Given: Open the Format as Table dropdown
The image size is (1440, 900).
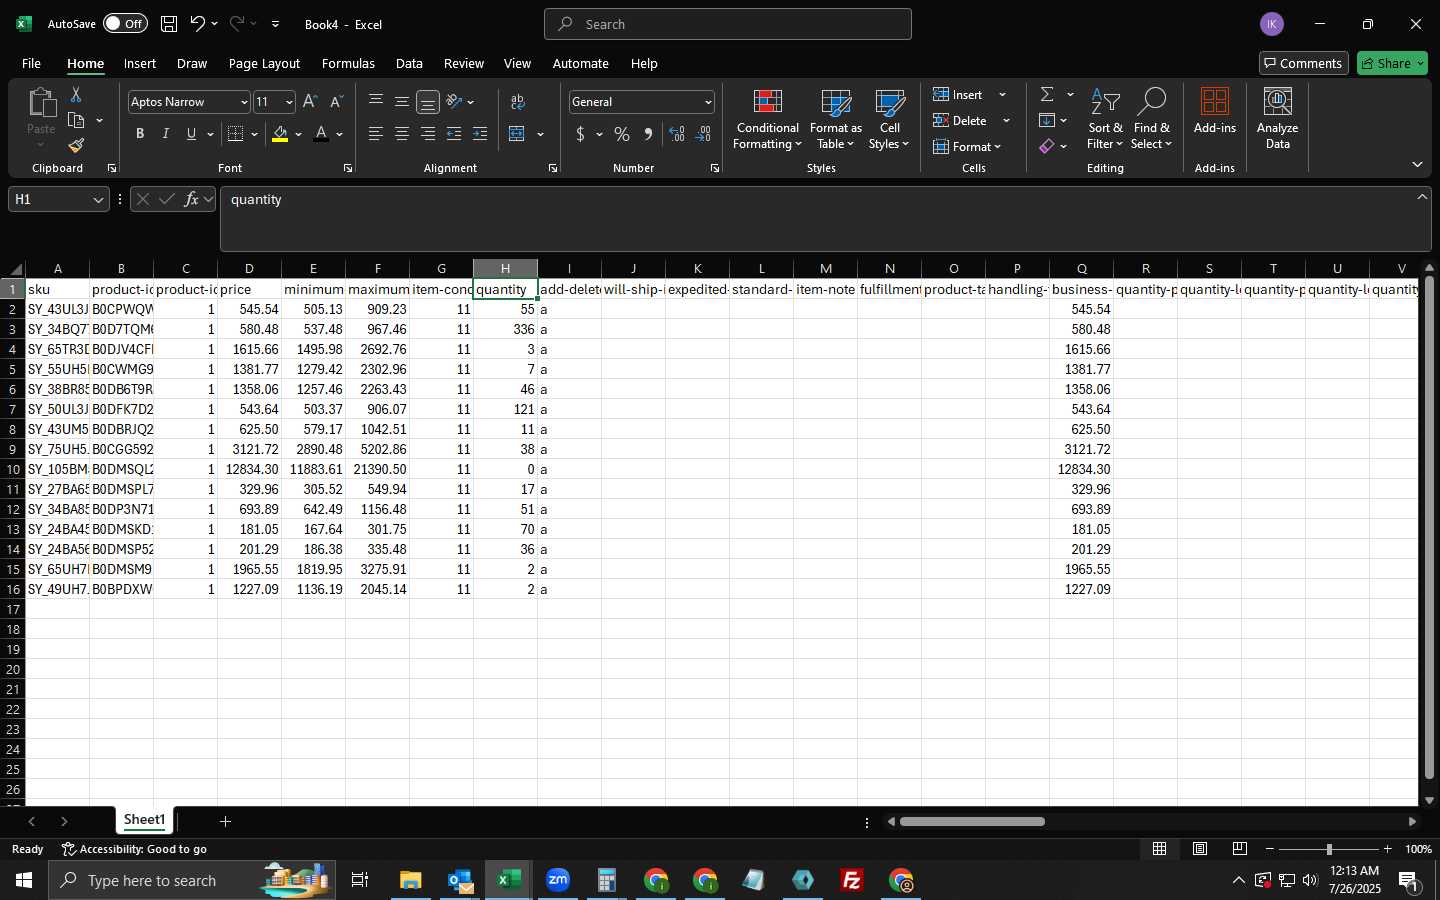Looking at the screenshot, I should [835, 119].
